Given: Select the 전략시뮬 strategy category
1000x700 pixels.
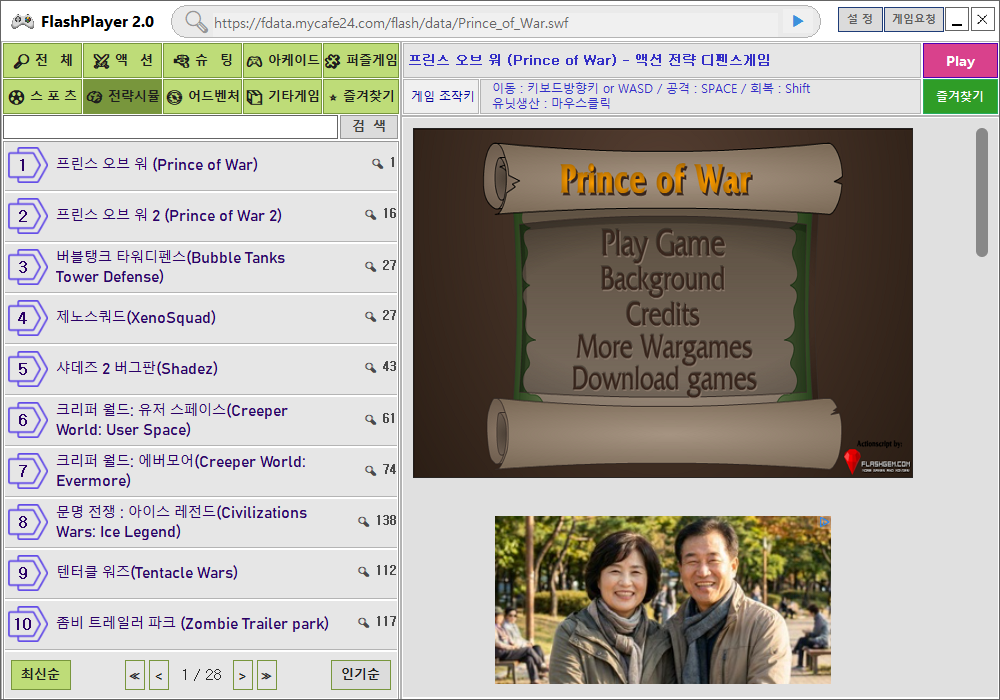Looking at the screenshot, I should coord(122,96).
